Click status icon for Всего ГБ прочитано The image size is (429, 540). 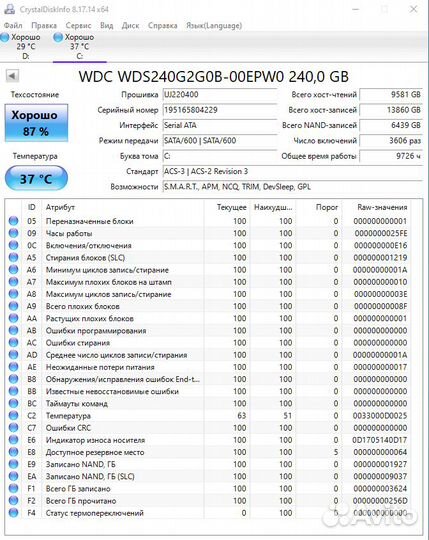(13, 501)
